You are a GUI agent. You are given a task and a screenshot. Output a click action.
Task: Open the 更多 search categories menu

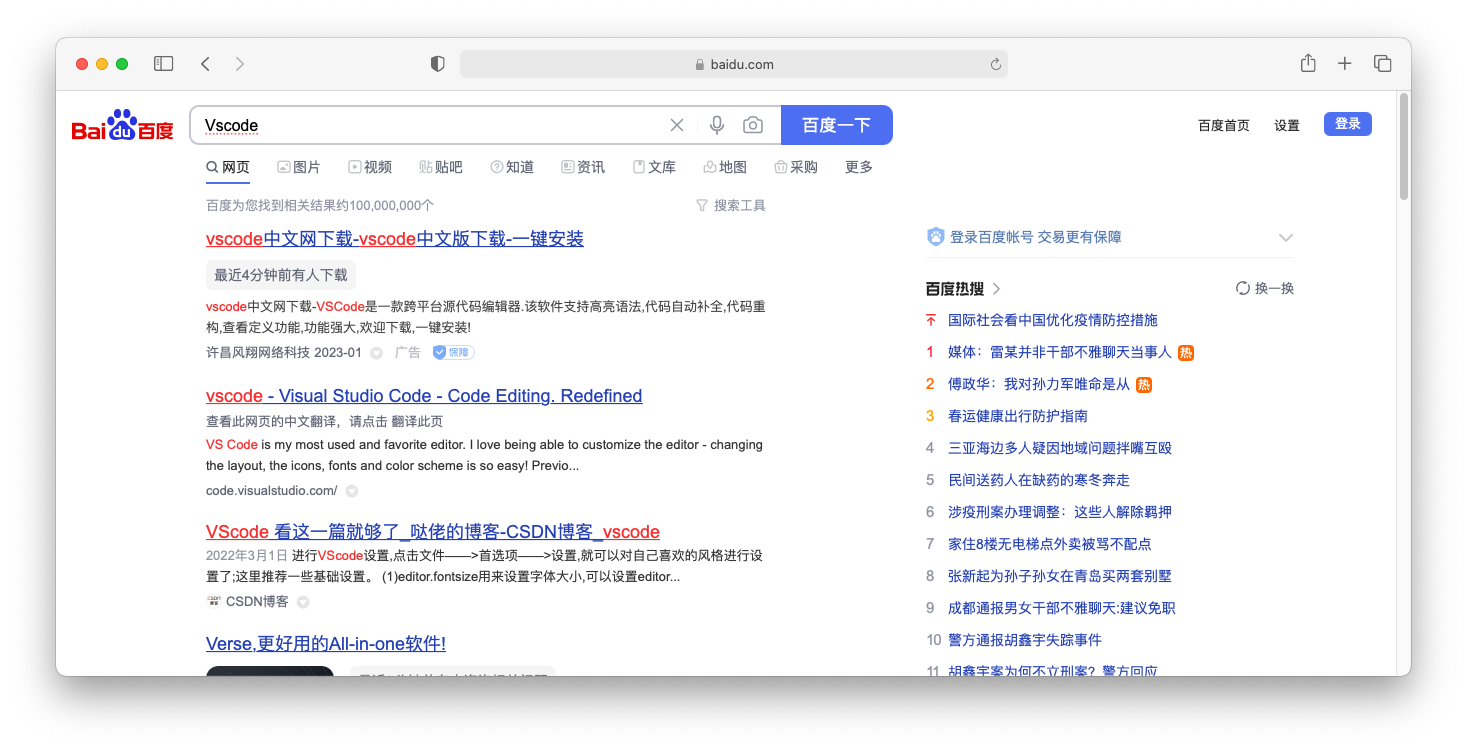859,167
